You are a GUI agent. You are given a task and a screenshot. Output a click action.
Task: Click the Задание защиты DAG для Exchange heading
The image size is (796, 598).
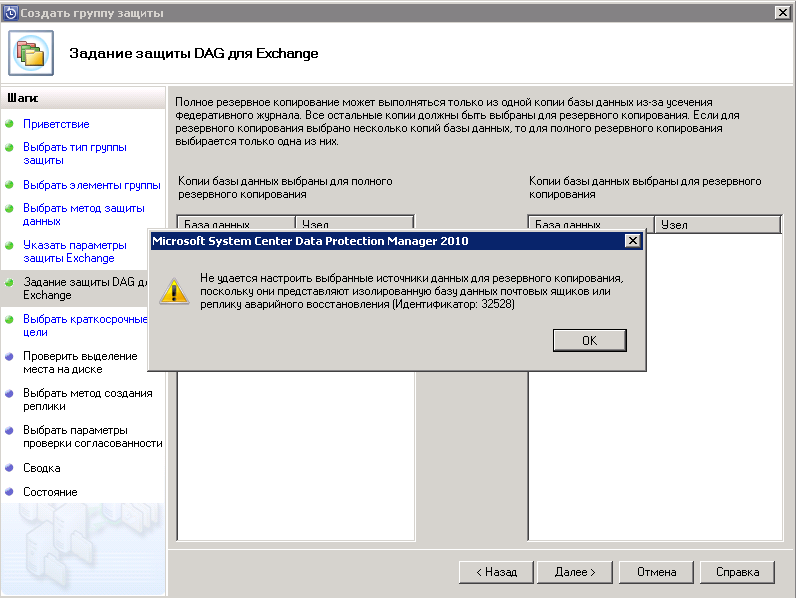[193, 53]
